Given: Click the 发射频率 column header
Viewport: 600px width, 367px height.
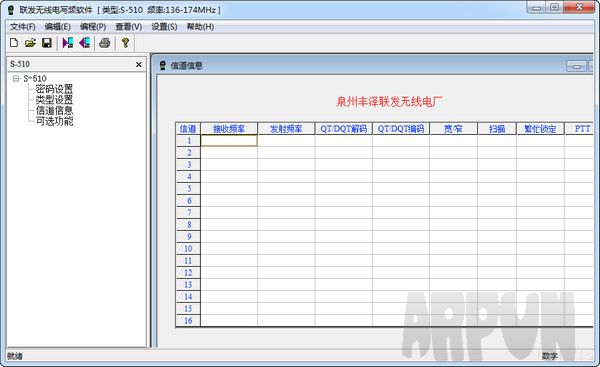Looking at the screenshot, I should 286,129.
